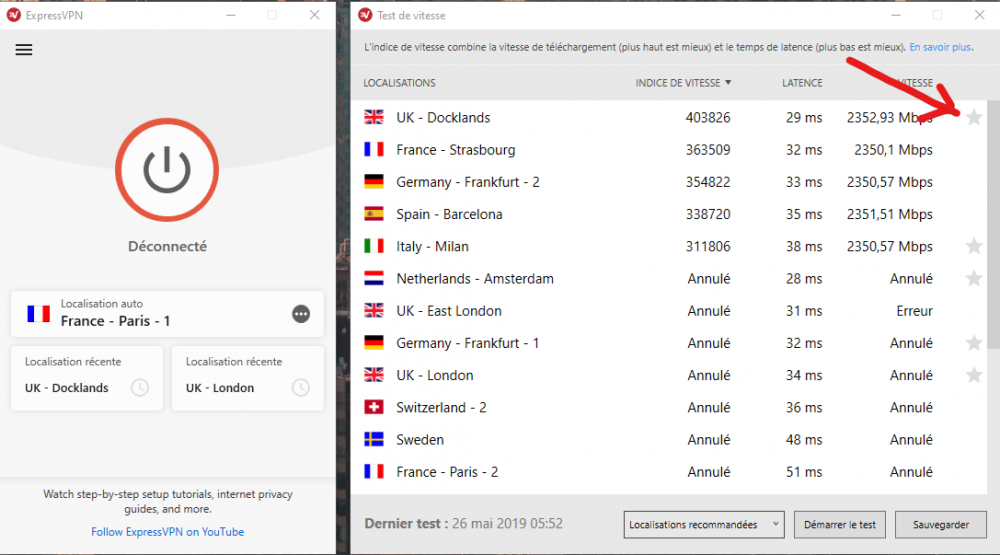
Task: Click the Démarrer le test button
Action: click(840, 524)
